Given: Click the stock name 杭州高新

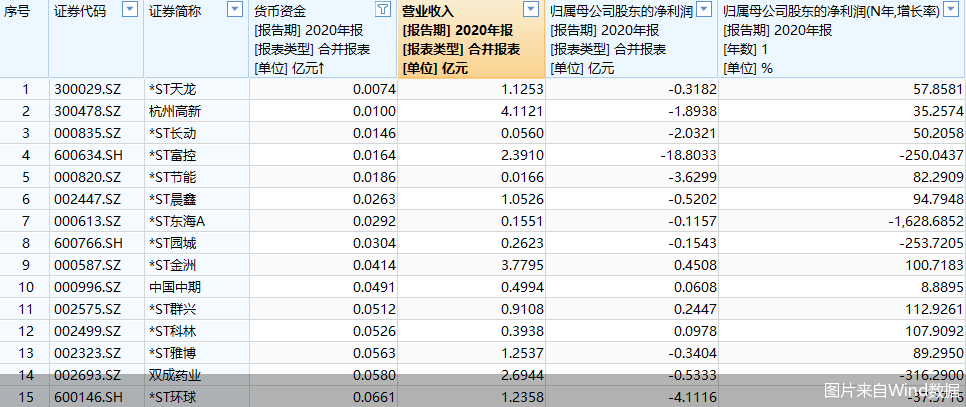Looking at the screenshot, I should point(175,112).
